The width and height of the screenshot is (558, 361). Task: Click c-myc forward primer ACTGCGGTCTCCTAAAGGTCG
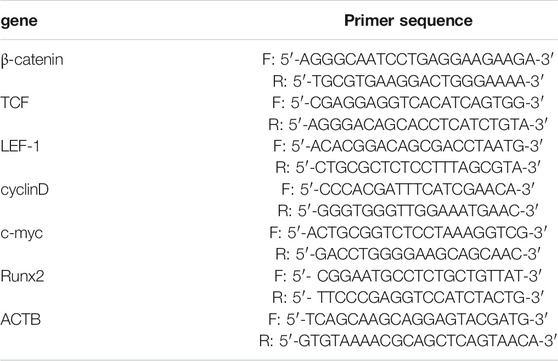click(x=408, y=233)
